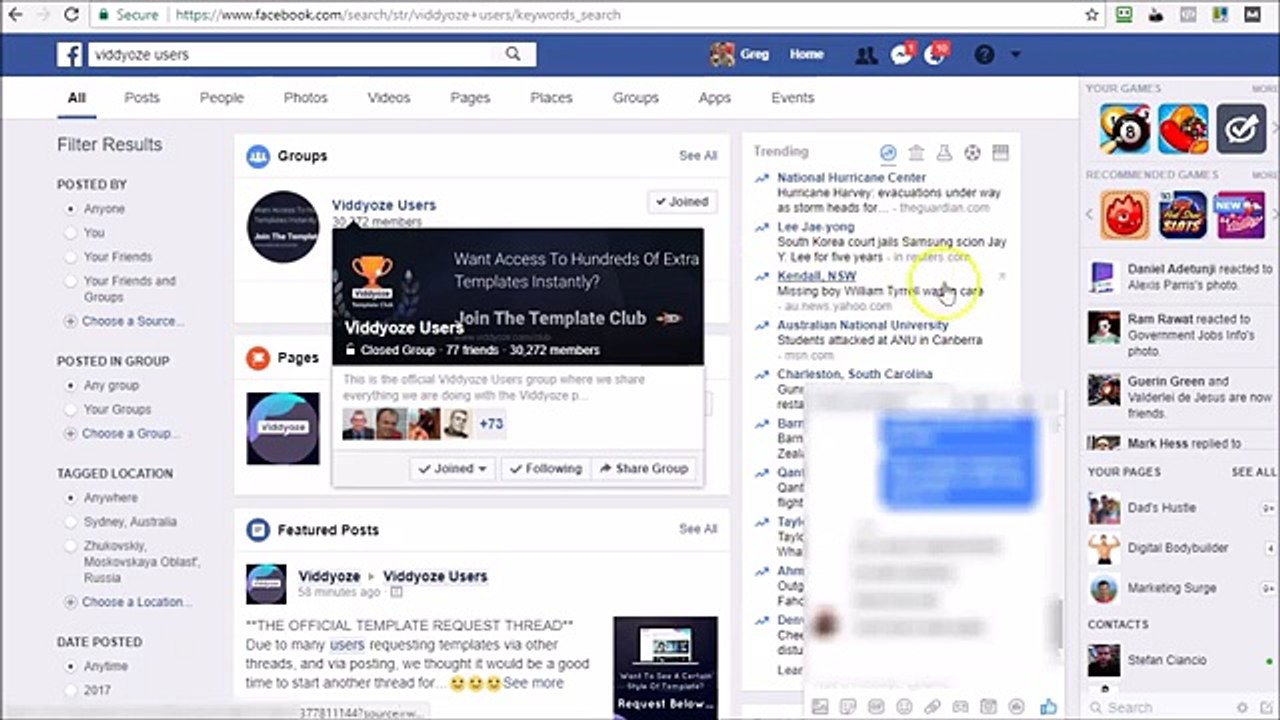Open the account menu dropdown arrow
The image size is (1280, 720).
click(1015, 55)
